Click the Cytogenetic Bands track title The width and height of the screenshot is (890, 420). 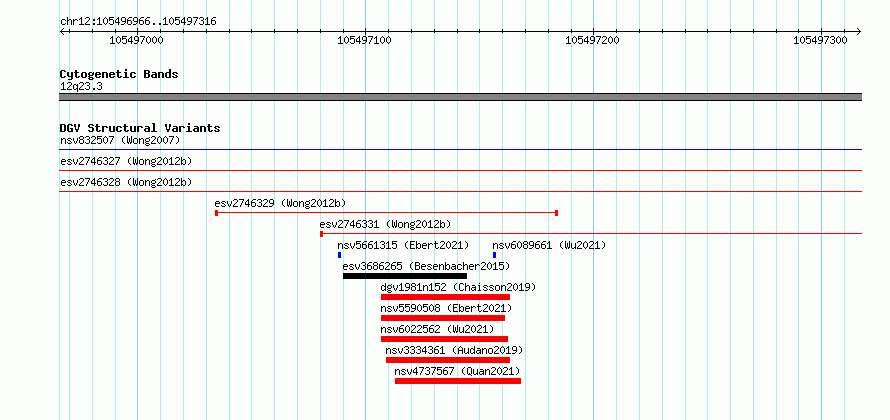pyautogui.click(x=119, y=74)
